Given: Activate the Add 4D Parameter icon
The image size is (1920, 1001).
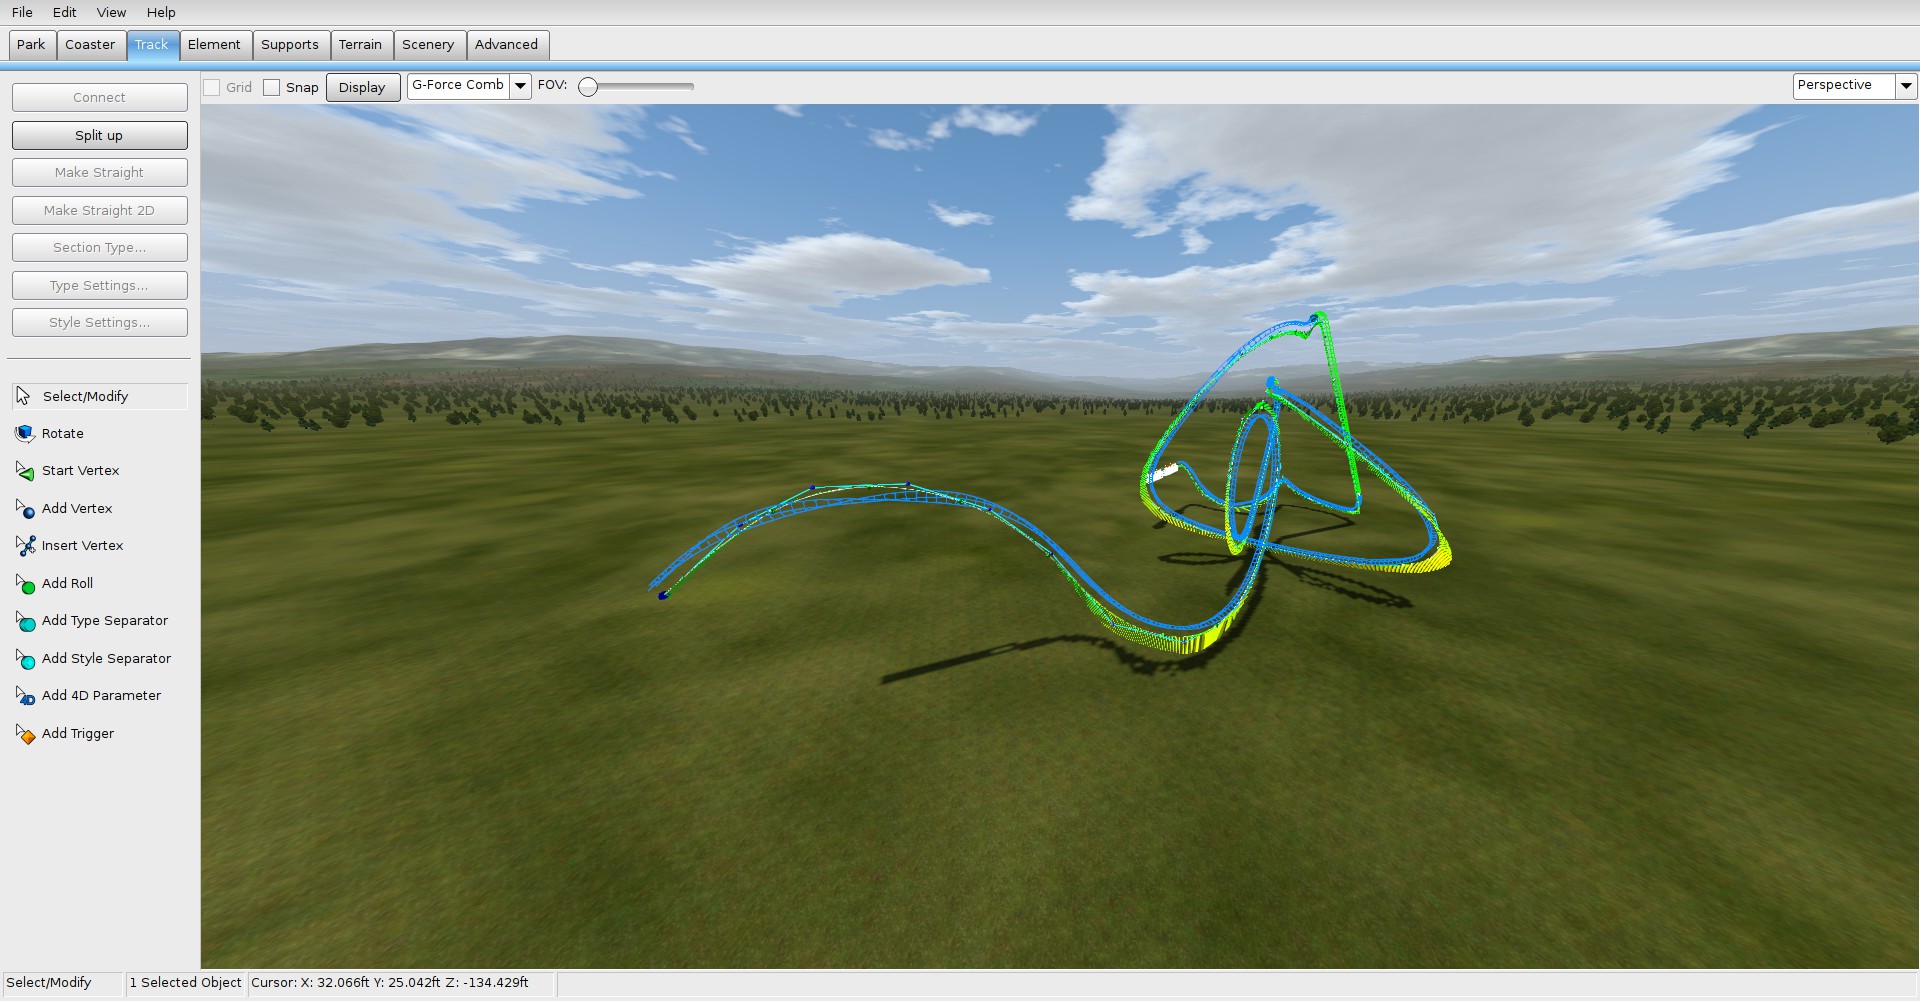Looking at the screenshot, I should (25, 696).
